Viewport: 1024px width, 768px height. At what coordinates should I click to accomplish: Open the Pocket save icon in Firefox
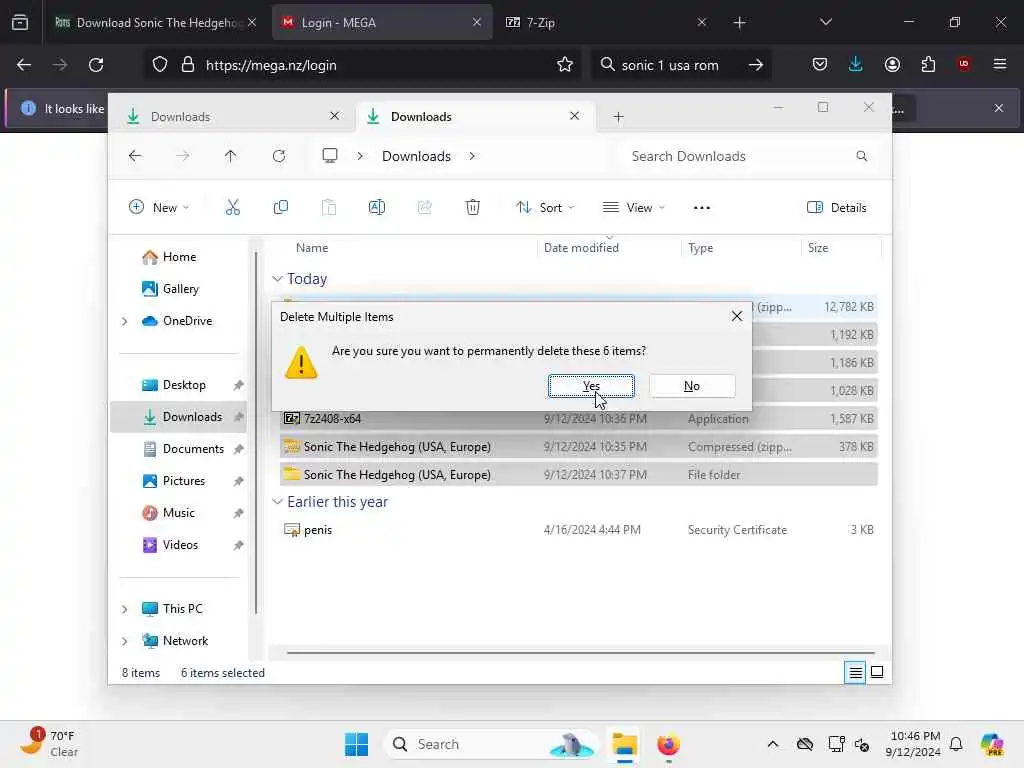(820, 65)
